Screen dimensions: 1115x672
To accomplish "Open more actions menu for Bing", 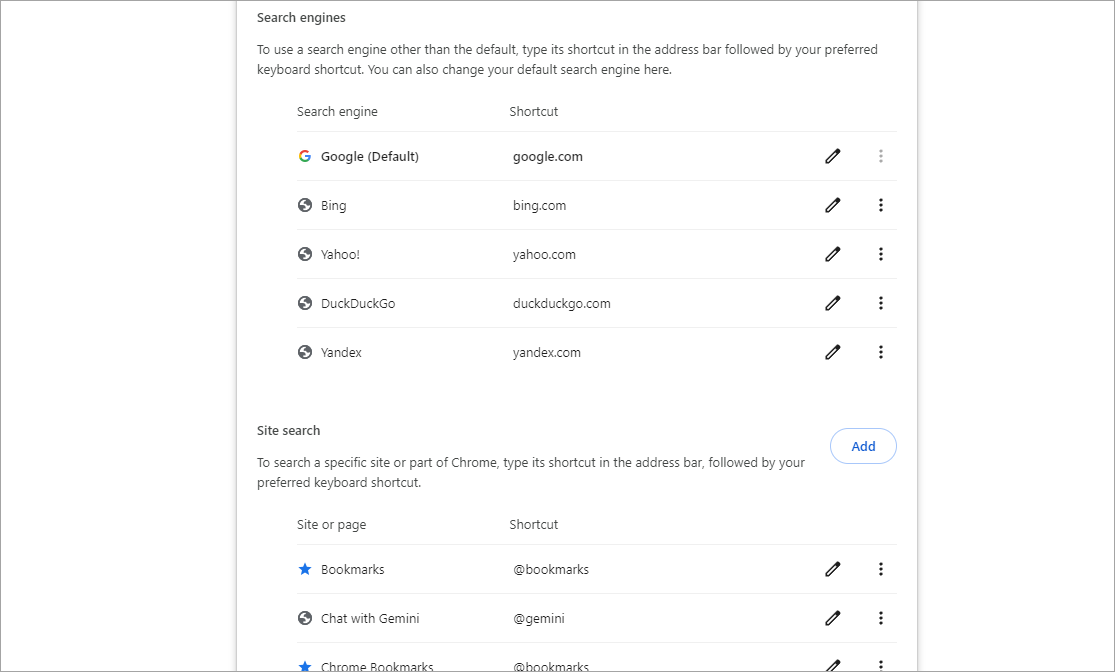I will (x=881, y=205).
